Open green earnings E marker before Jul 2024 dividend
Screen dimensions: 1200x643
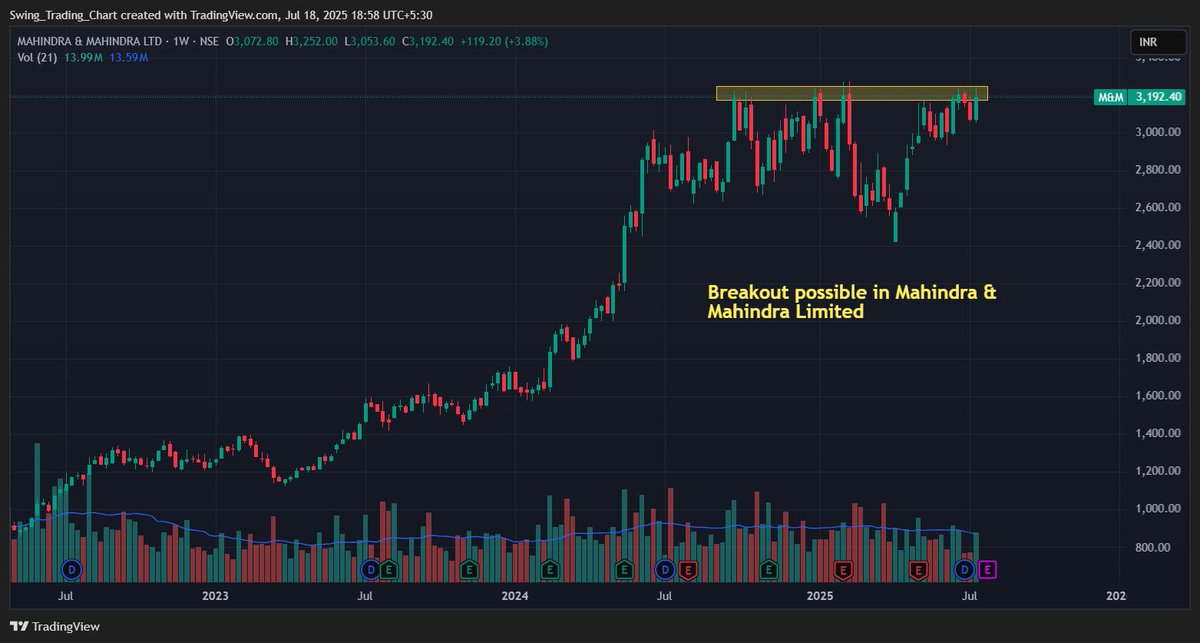(624, 569)
